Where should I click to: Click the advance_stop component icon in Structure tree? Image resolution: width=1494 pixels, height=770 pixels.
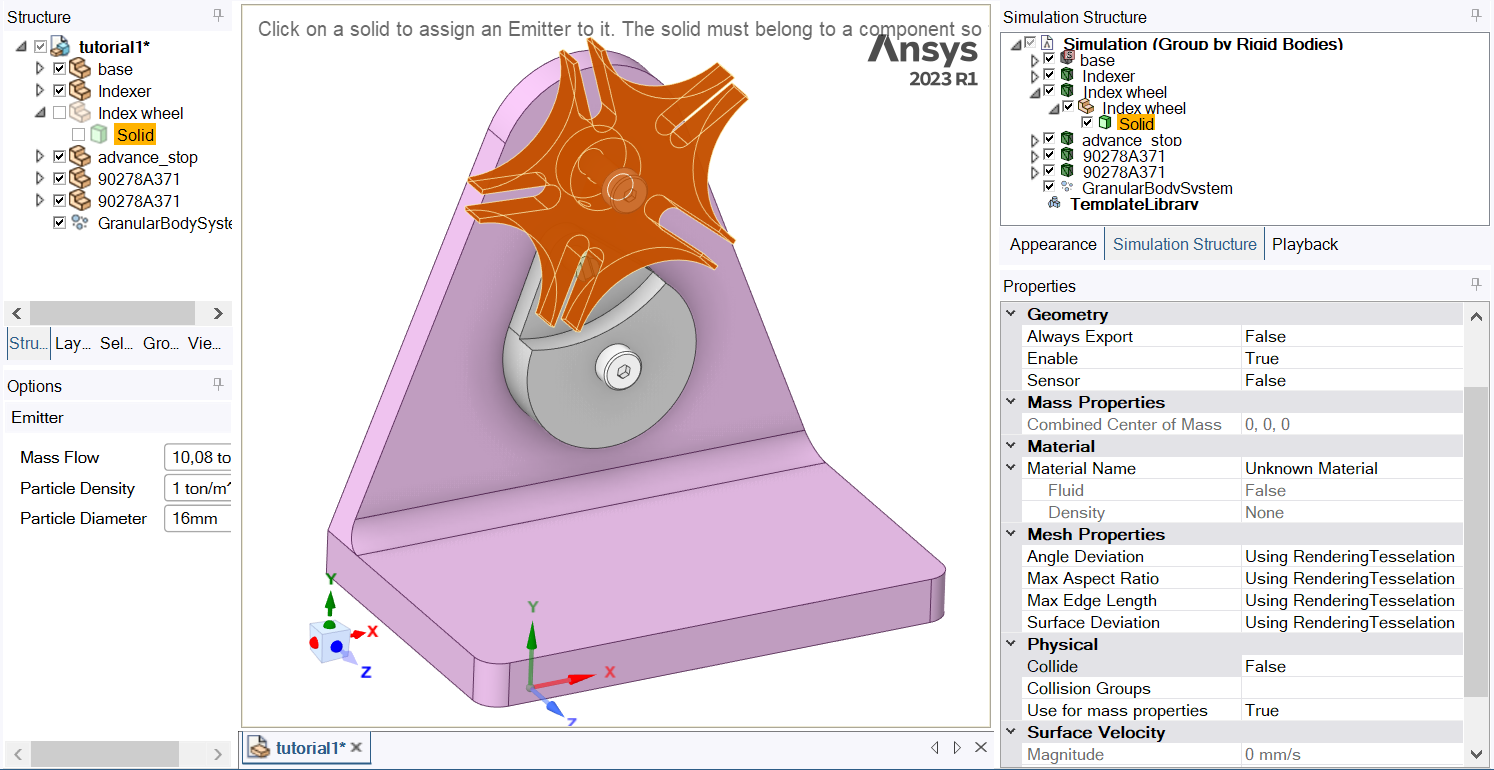pos(80,157)
